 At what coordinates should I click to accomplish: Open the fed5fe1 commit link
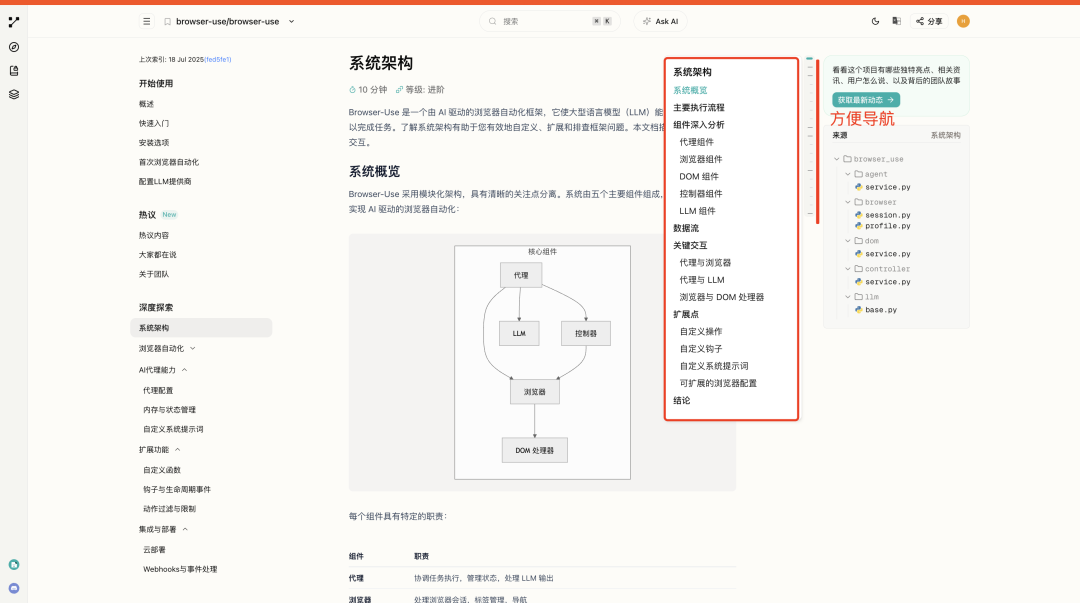pos(218,60)
